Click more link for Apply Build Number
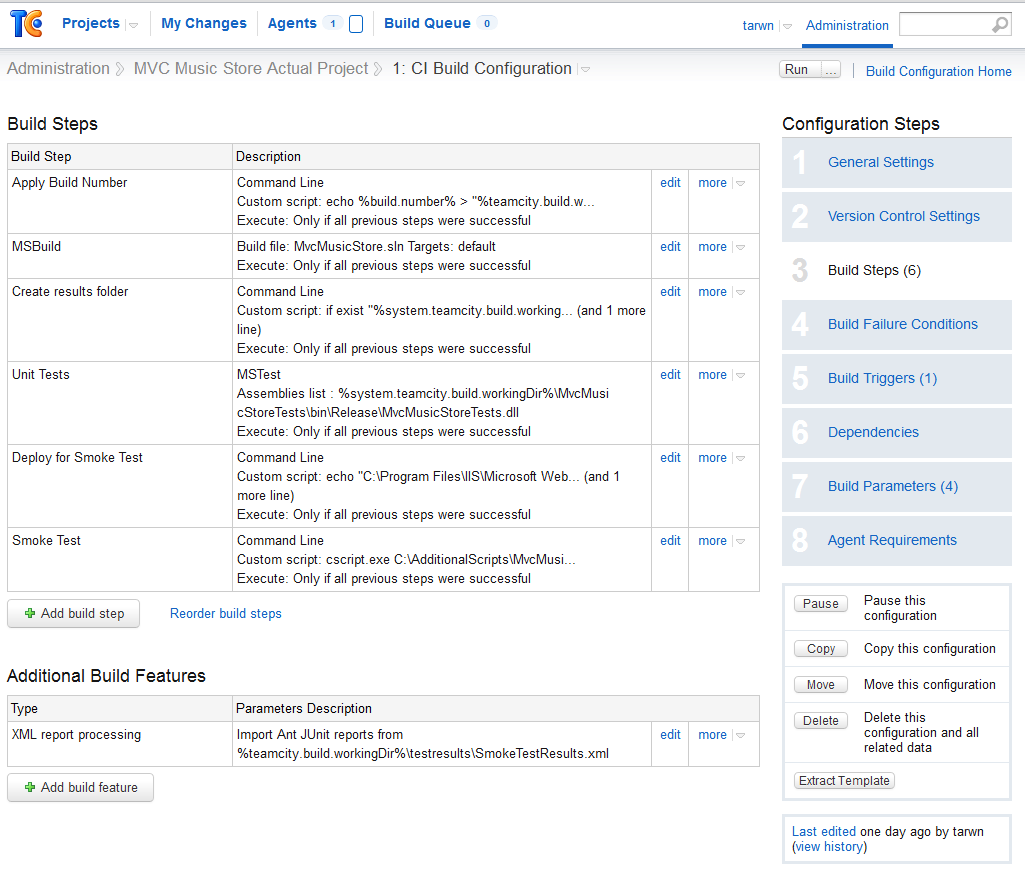1025x872 pixels. pyautogui.click(x=713, y=183)
